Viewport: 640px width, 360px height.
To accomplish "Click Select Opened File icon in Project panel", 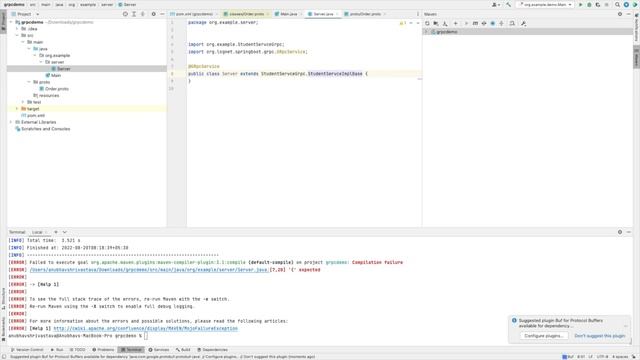I will 125,14.
